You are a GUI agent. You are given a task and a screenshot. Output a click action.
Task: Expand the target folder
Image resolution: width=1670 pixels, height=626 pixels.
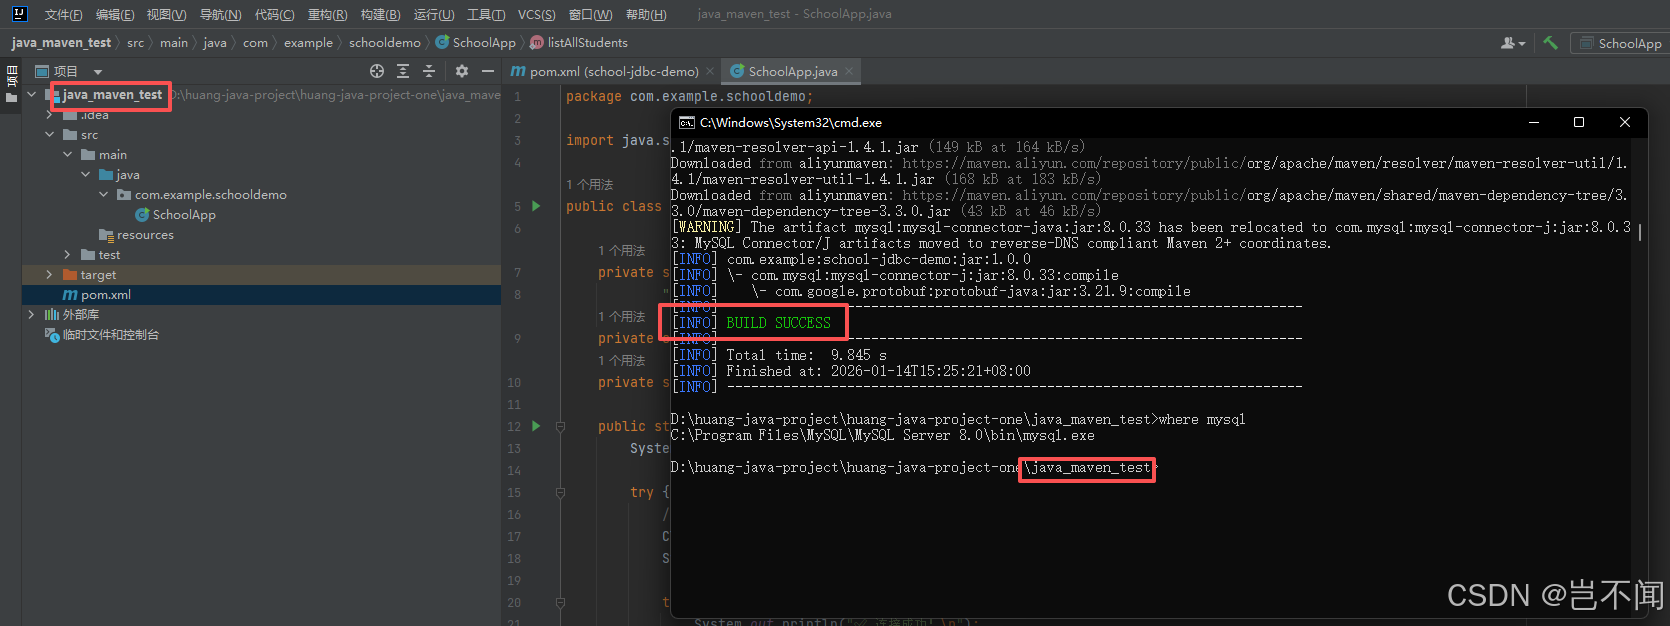click(x=50, y=275)
